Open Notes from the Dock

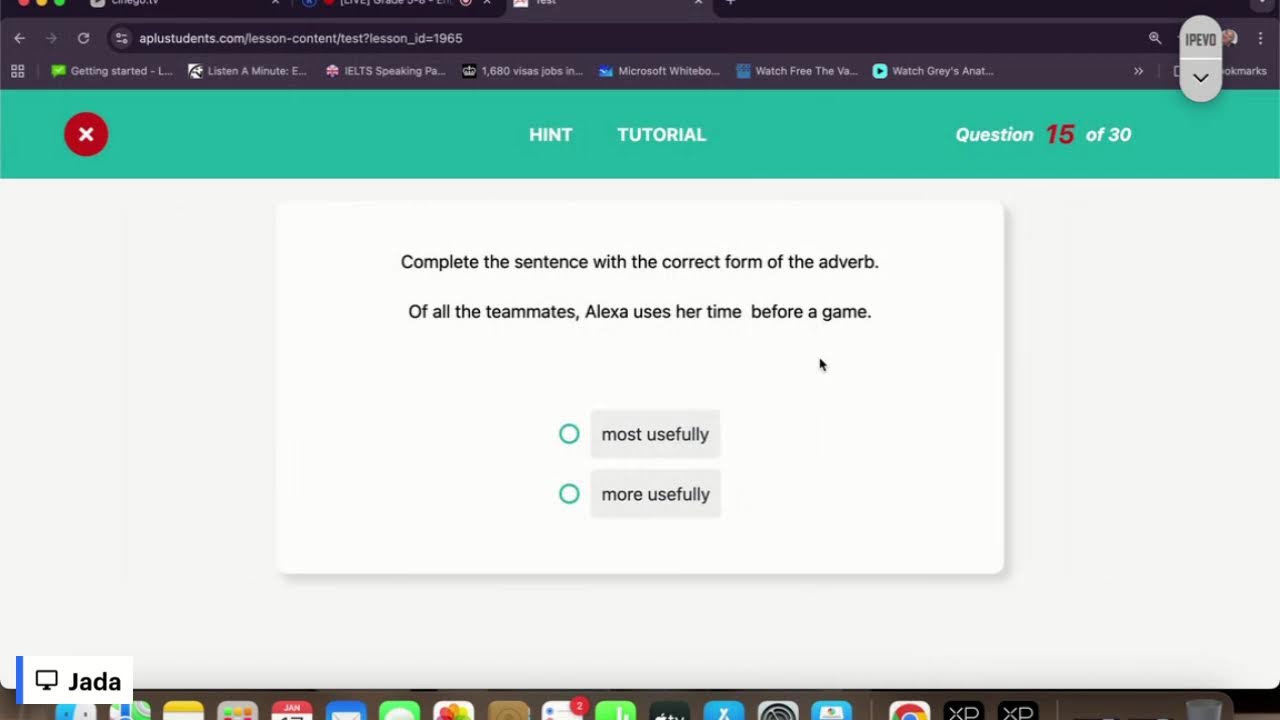pos(184,711)
